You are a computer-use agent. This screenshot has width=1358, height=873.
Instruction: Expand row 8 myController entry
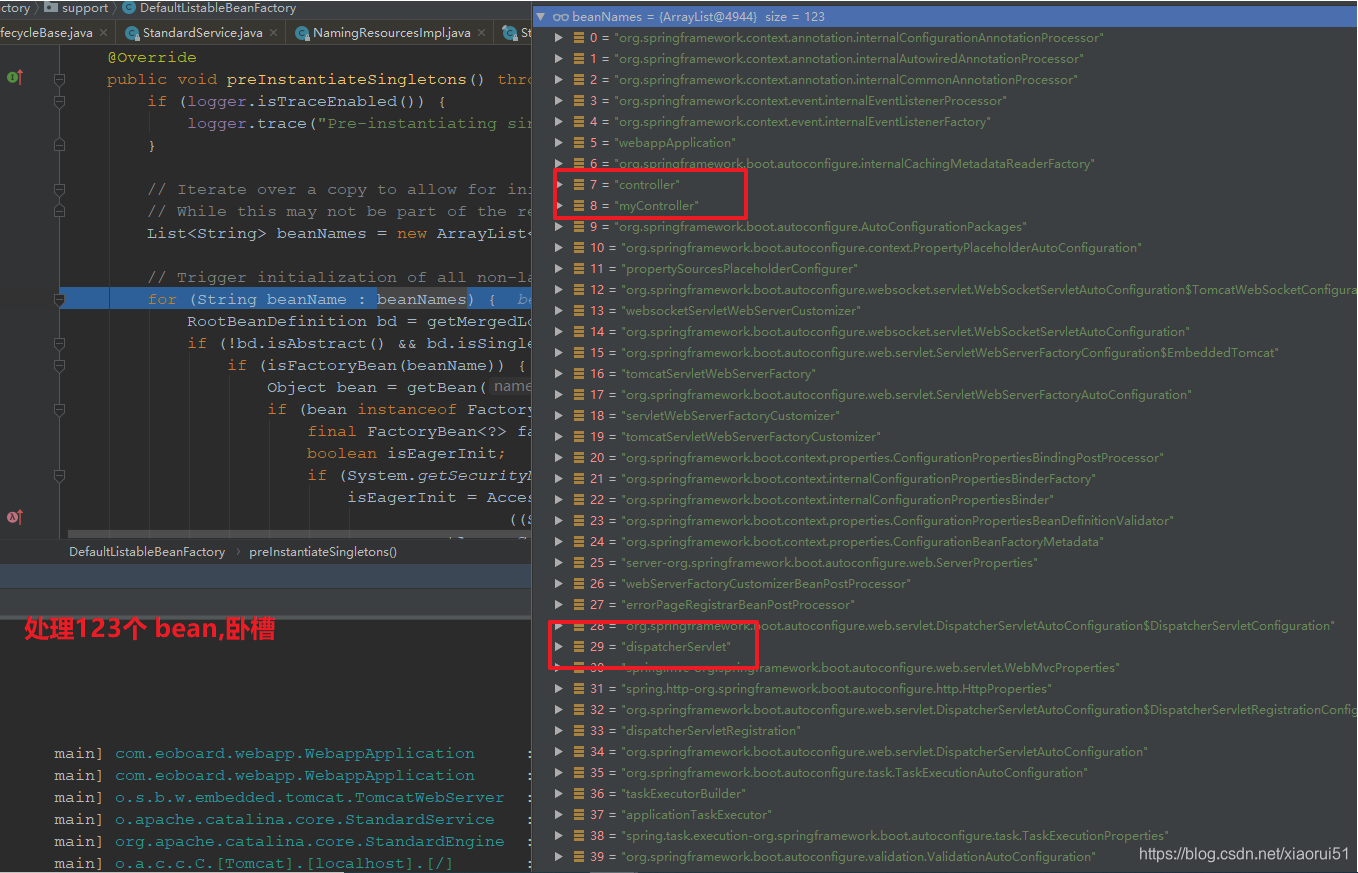point(559,206)
